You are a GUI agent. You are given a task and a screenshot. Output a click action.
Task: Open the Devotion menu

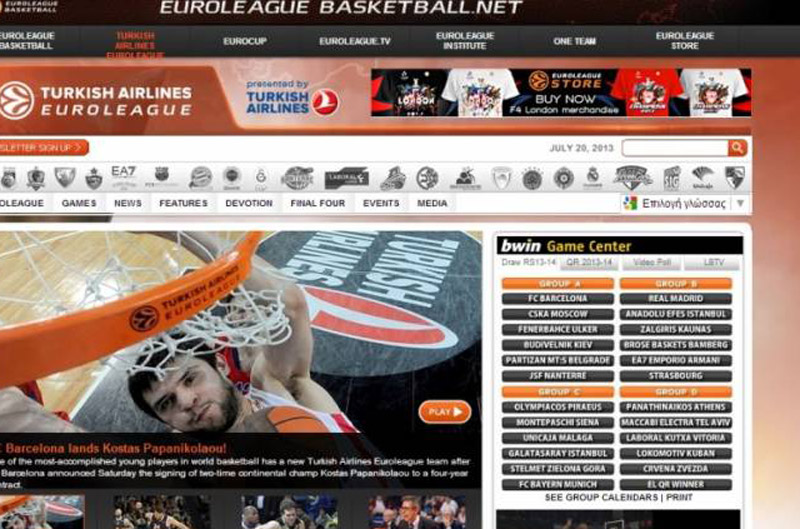click(249, 203)
